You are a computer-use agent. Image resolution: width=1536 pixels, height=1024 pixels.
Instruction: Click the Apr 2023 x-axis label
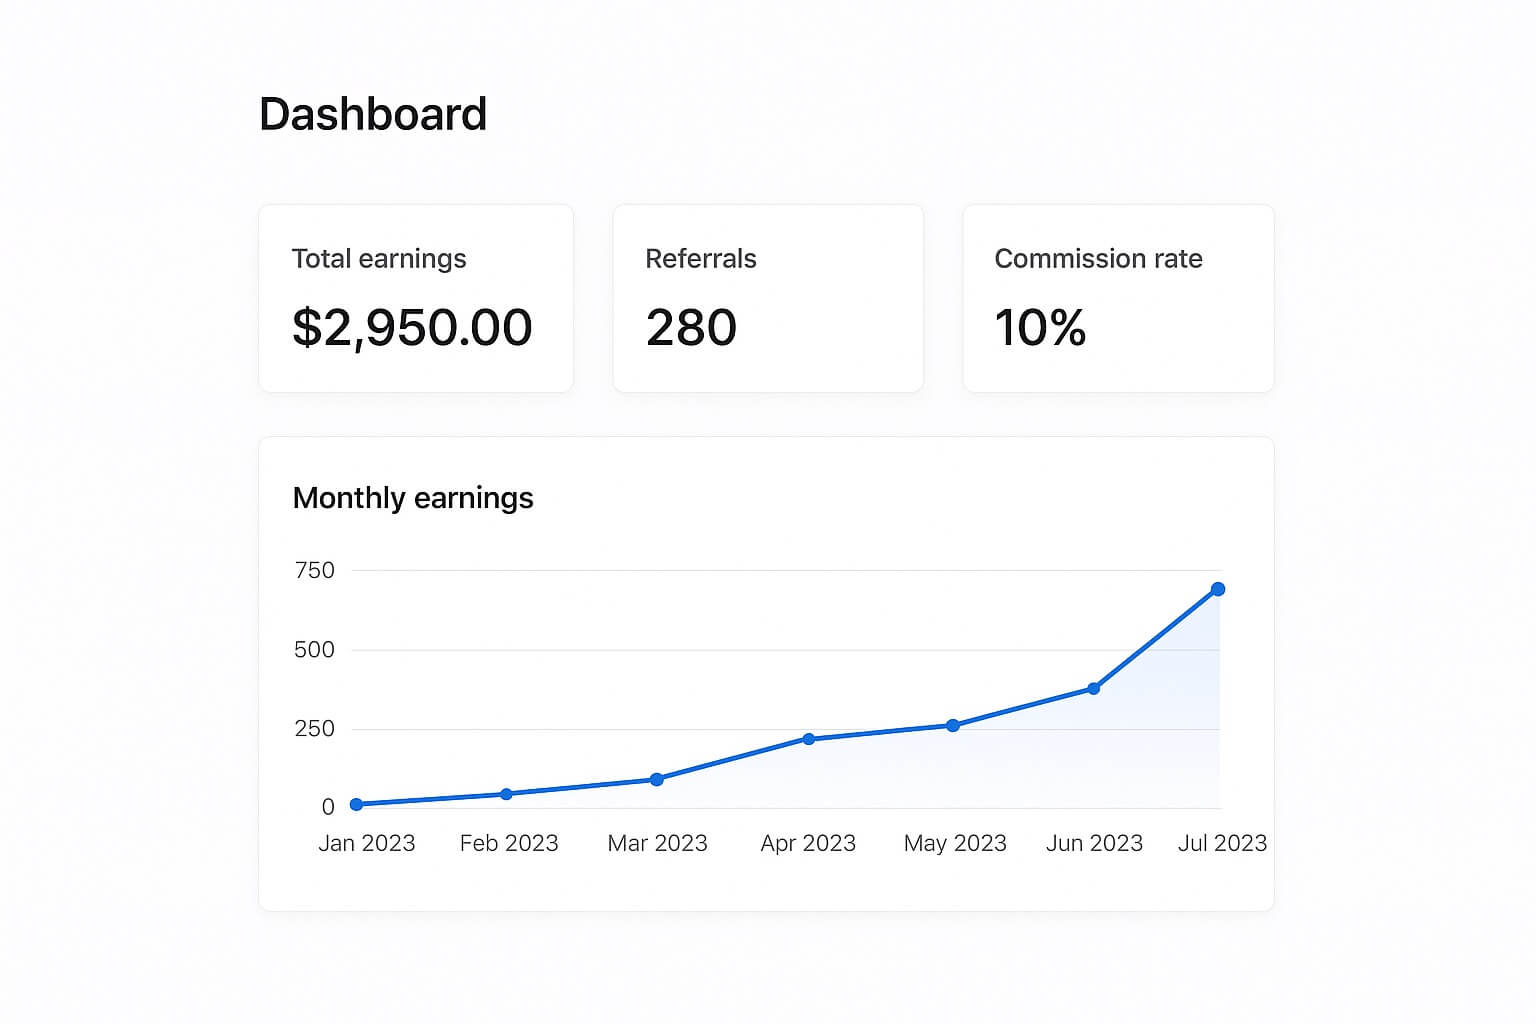(808, 843)
